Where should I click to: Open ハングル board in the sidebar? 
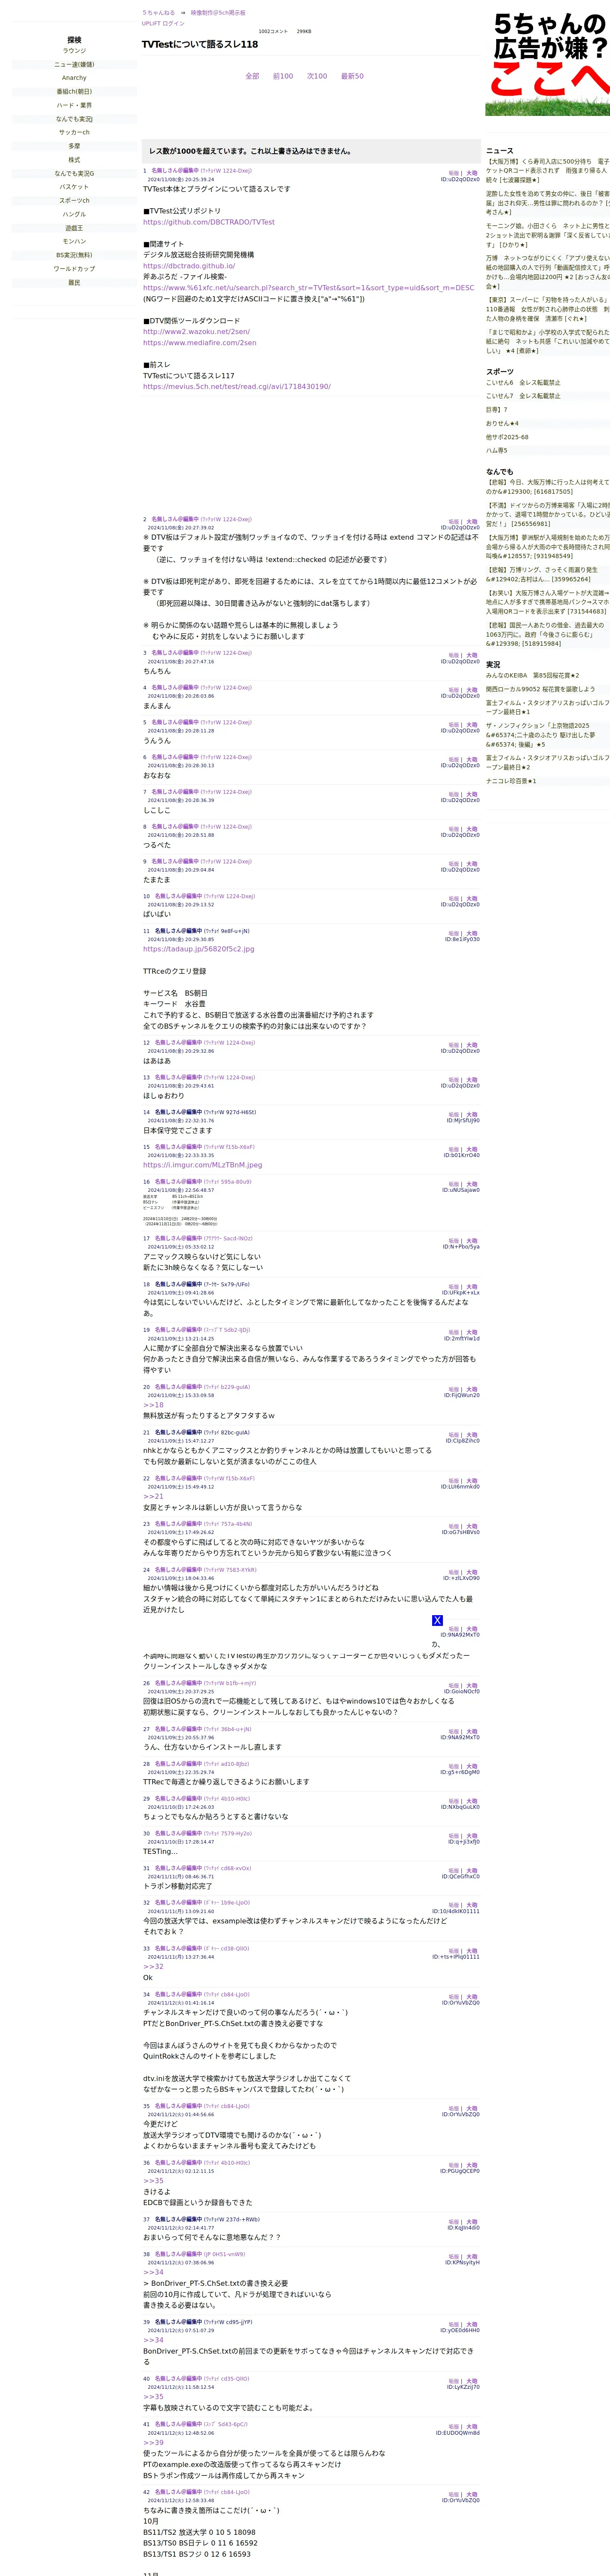(x=74, y=214)
